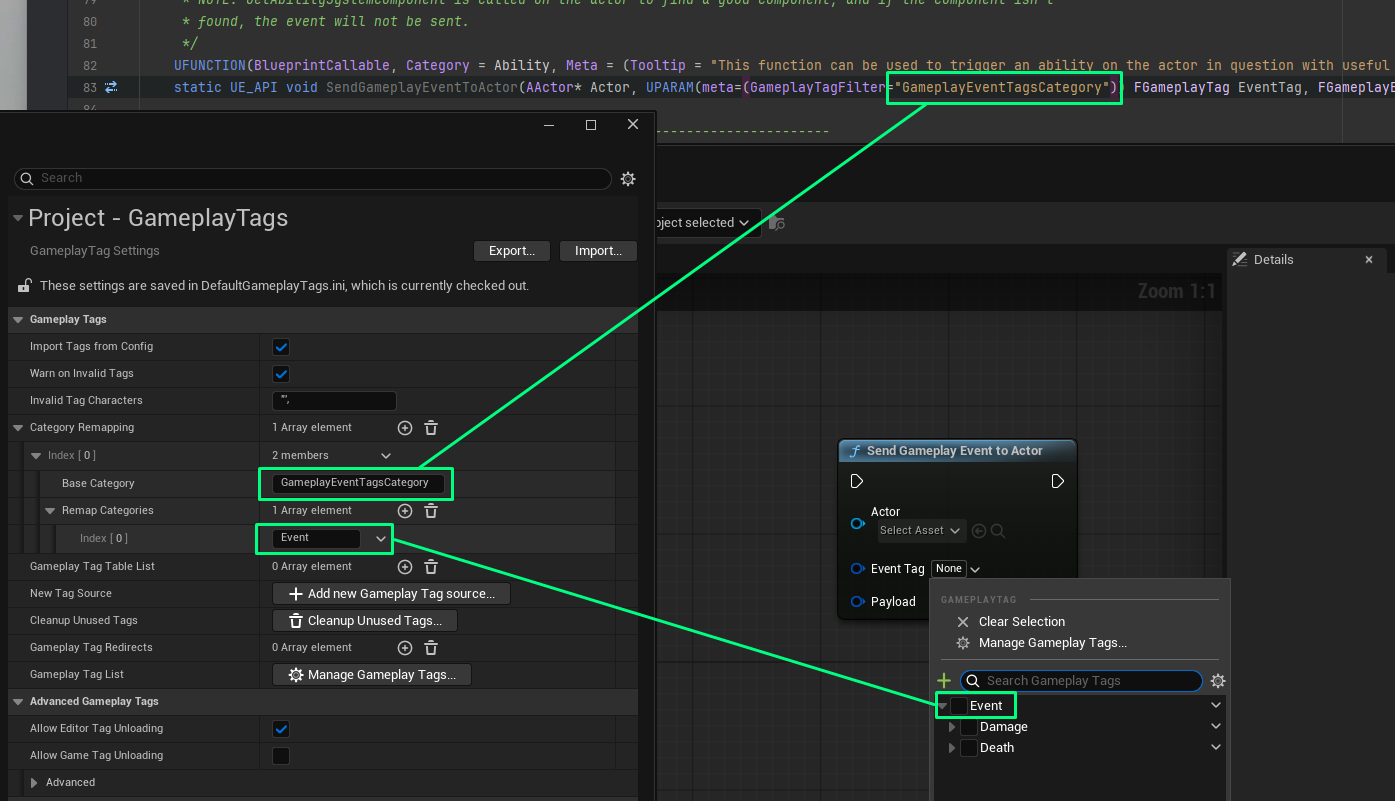Open settings gear beside the top Search field

click(628, 179)
